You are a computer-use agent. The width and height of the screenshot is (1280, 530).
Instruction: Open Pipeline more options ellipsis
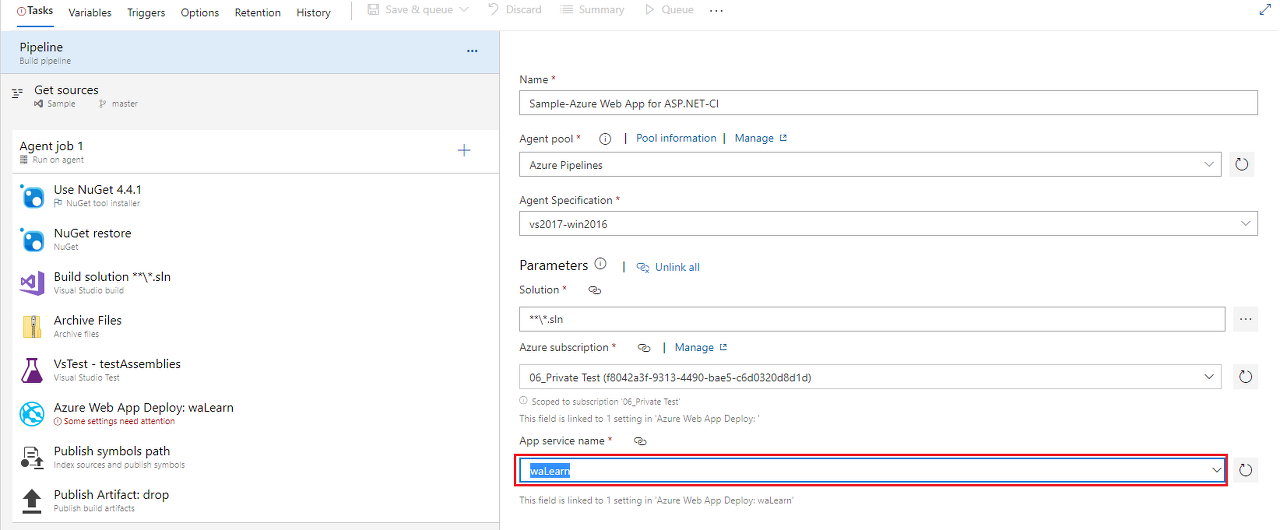coord(472,51)
